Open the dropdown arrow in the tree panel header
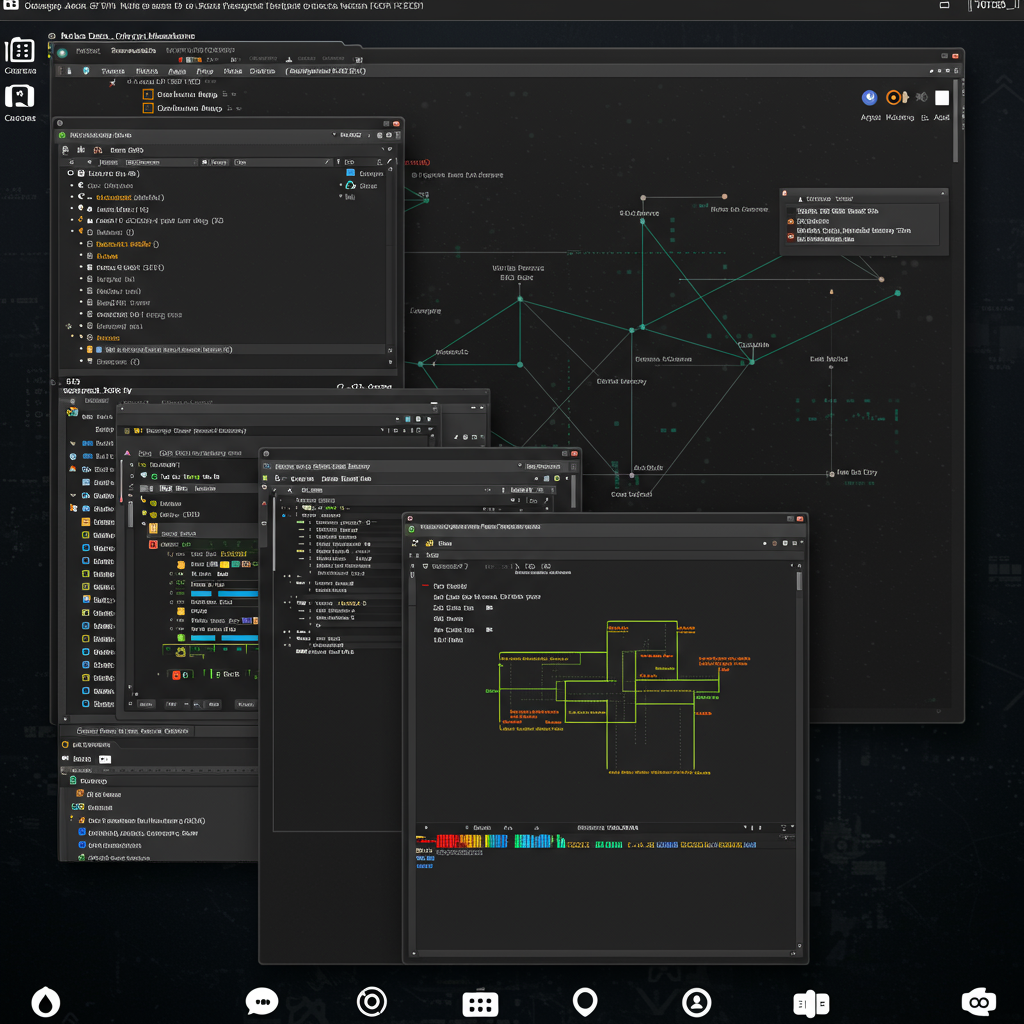 (334, 135)
